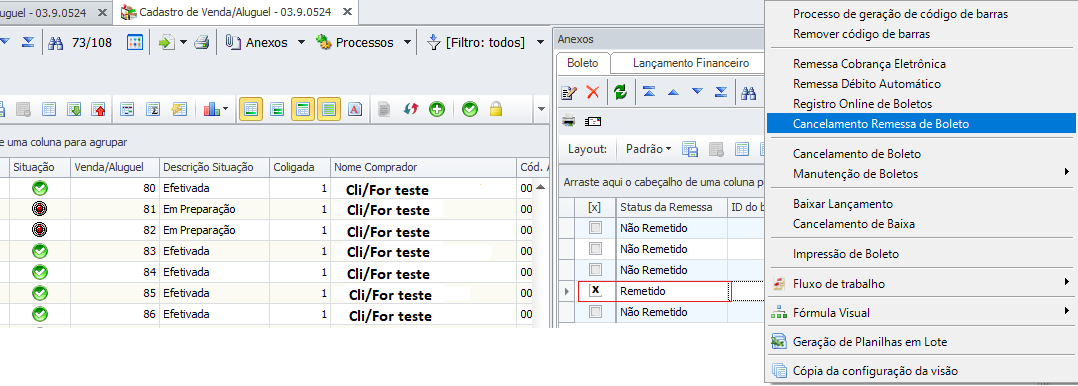Expand the Manutenção de Boletos submenu
1078x386 pixels.
point(1066,172)
